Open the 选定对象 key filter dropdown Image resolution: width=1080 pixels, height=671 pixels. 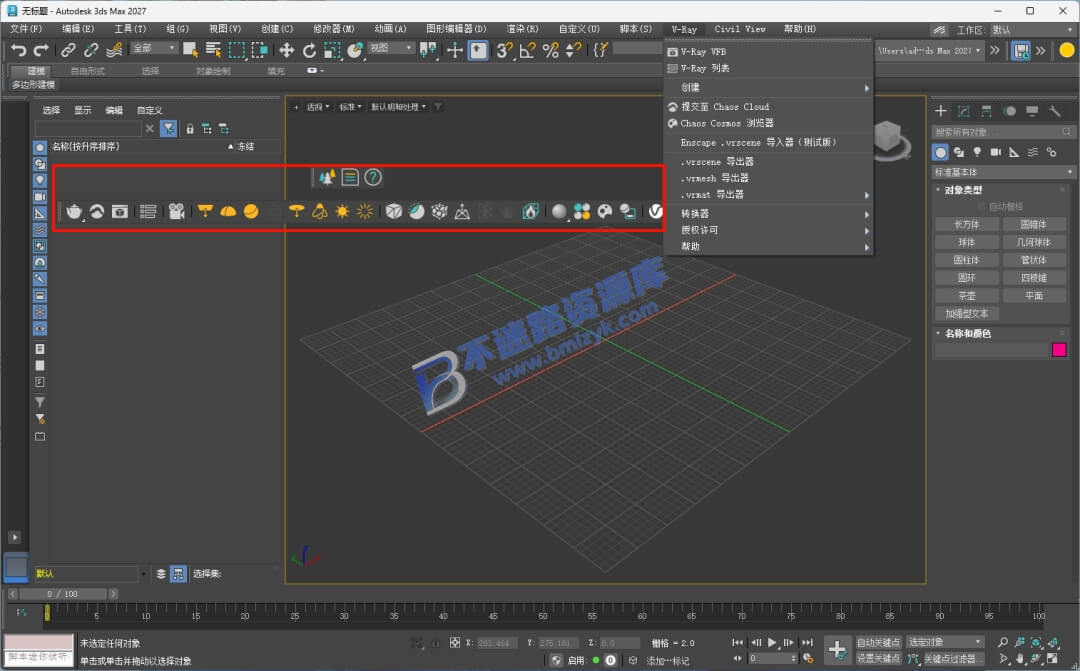click(944, 642)
